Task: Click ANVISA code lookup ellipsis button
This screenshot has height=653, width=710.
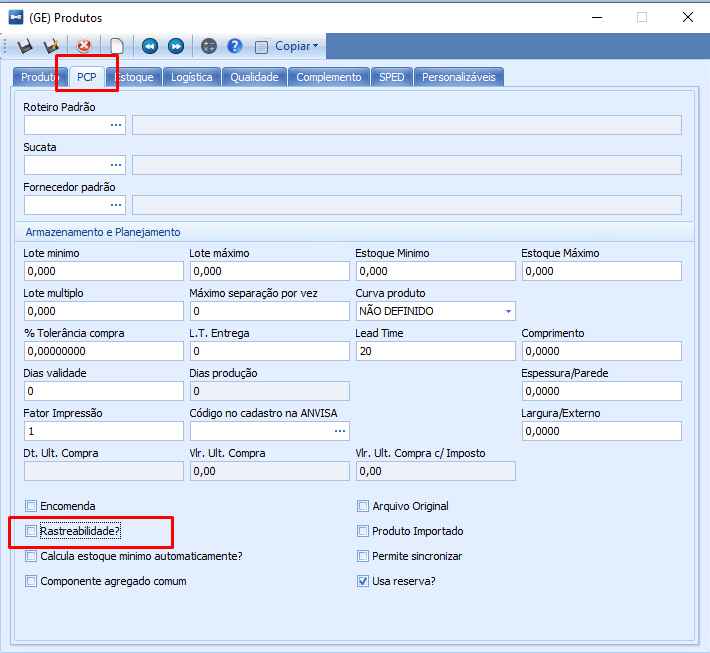Action: 340,431
